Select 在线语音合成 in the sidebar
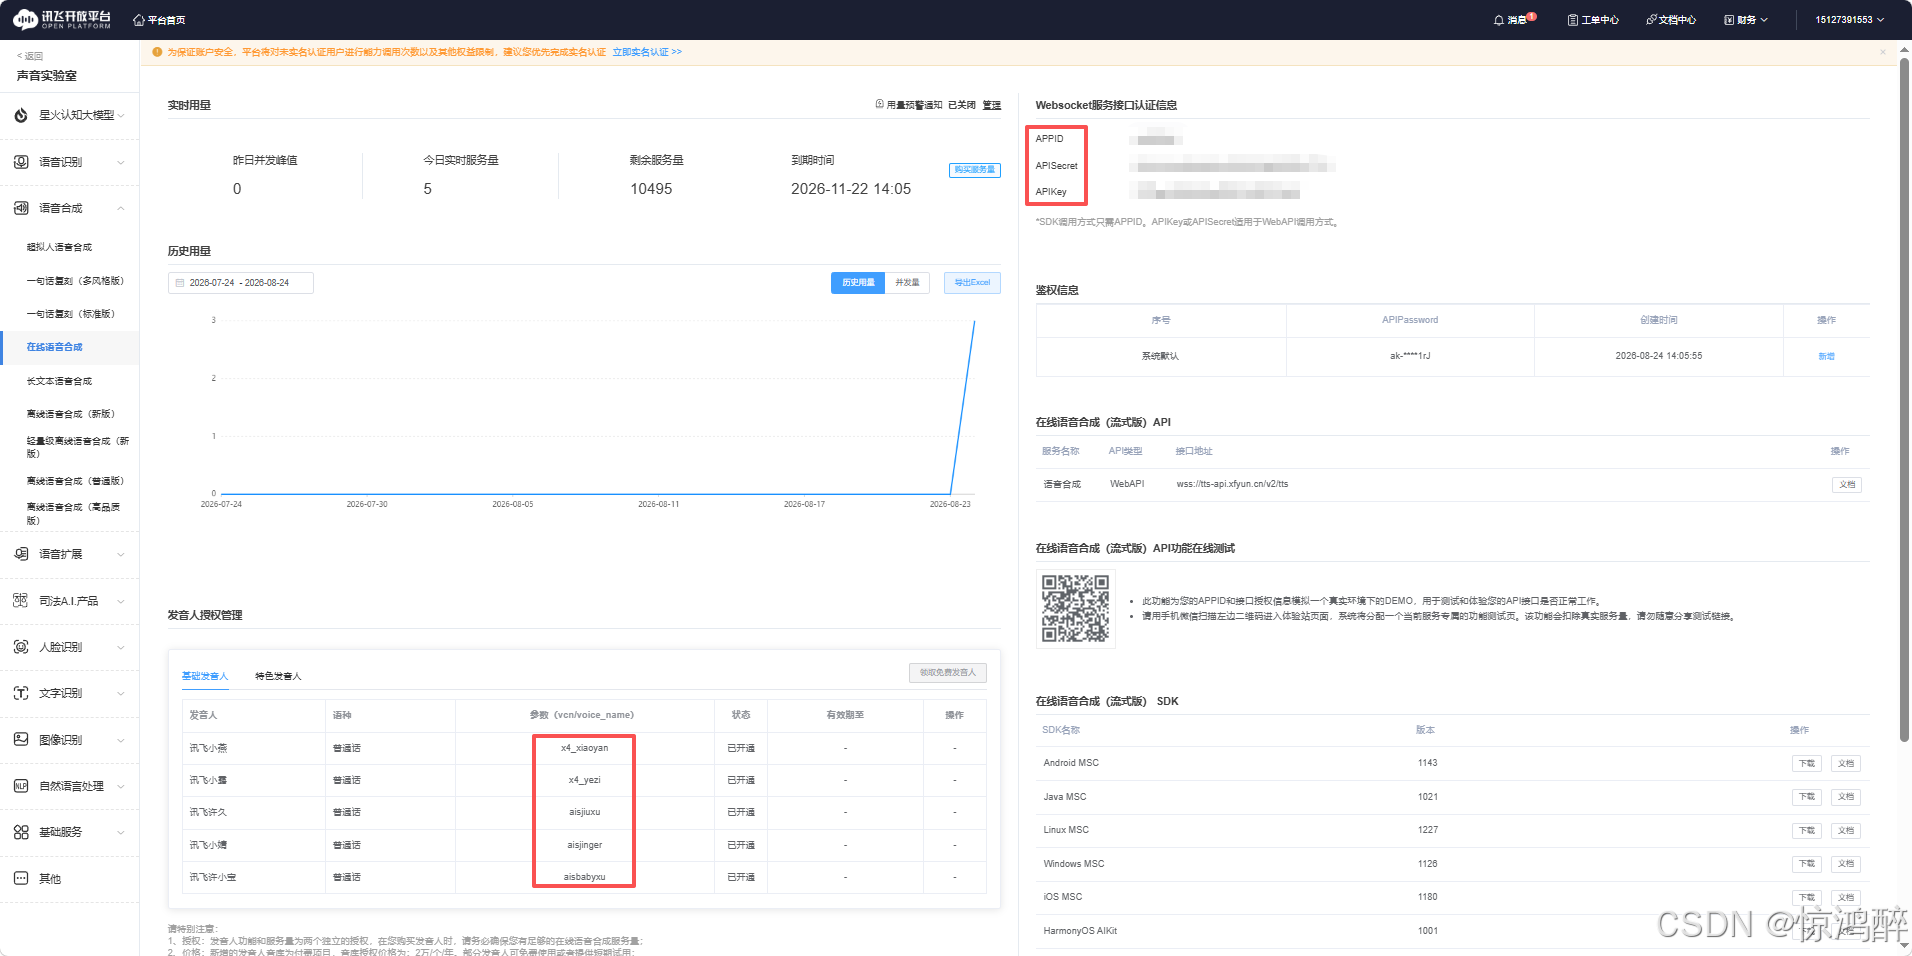 click(x=55, y=347)
